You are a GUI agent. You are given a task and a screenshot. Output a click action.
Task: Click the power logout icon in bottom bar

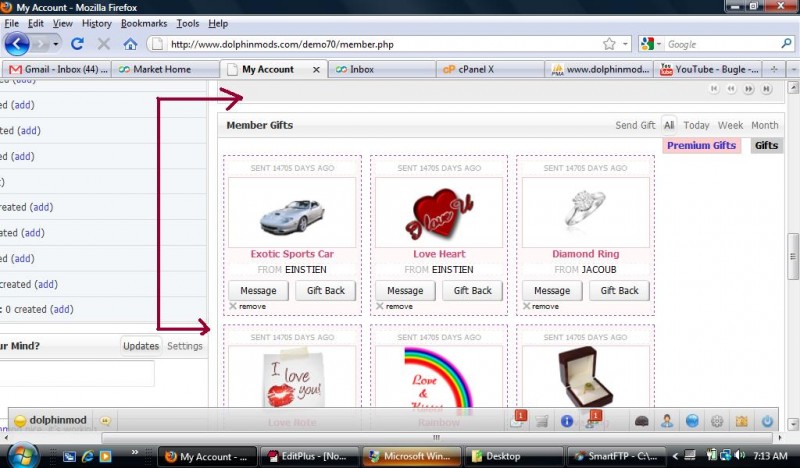[x=767, y=421]
